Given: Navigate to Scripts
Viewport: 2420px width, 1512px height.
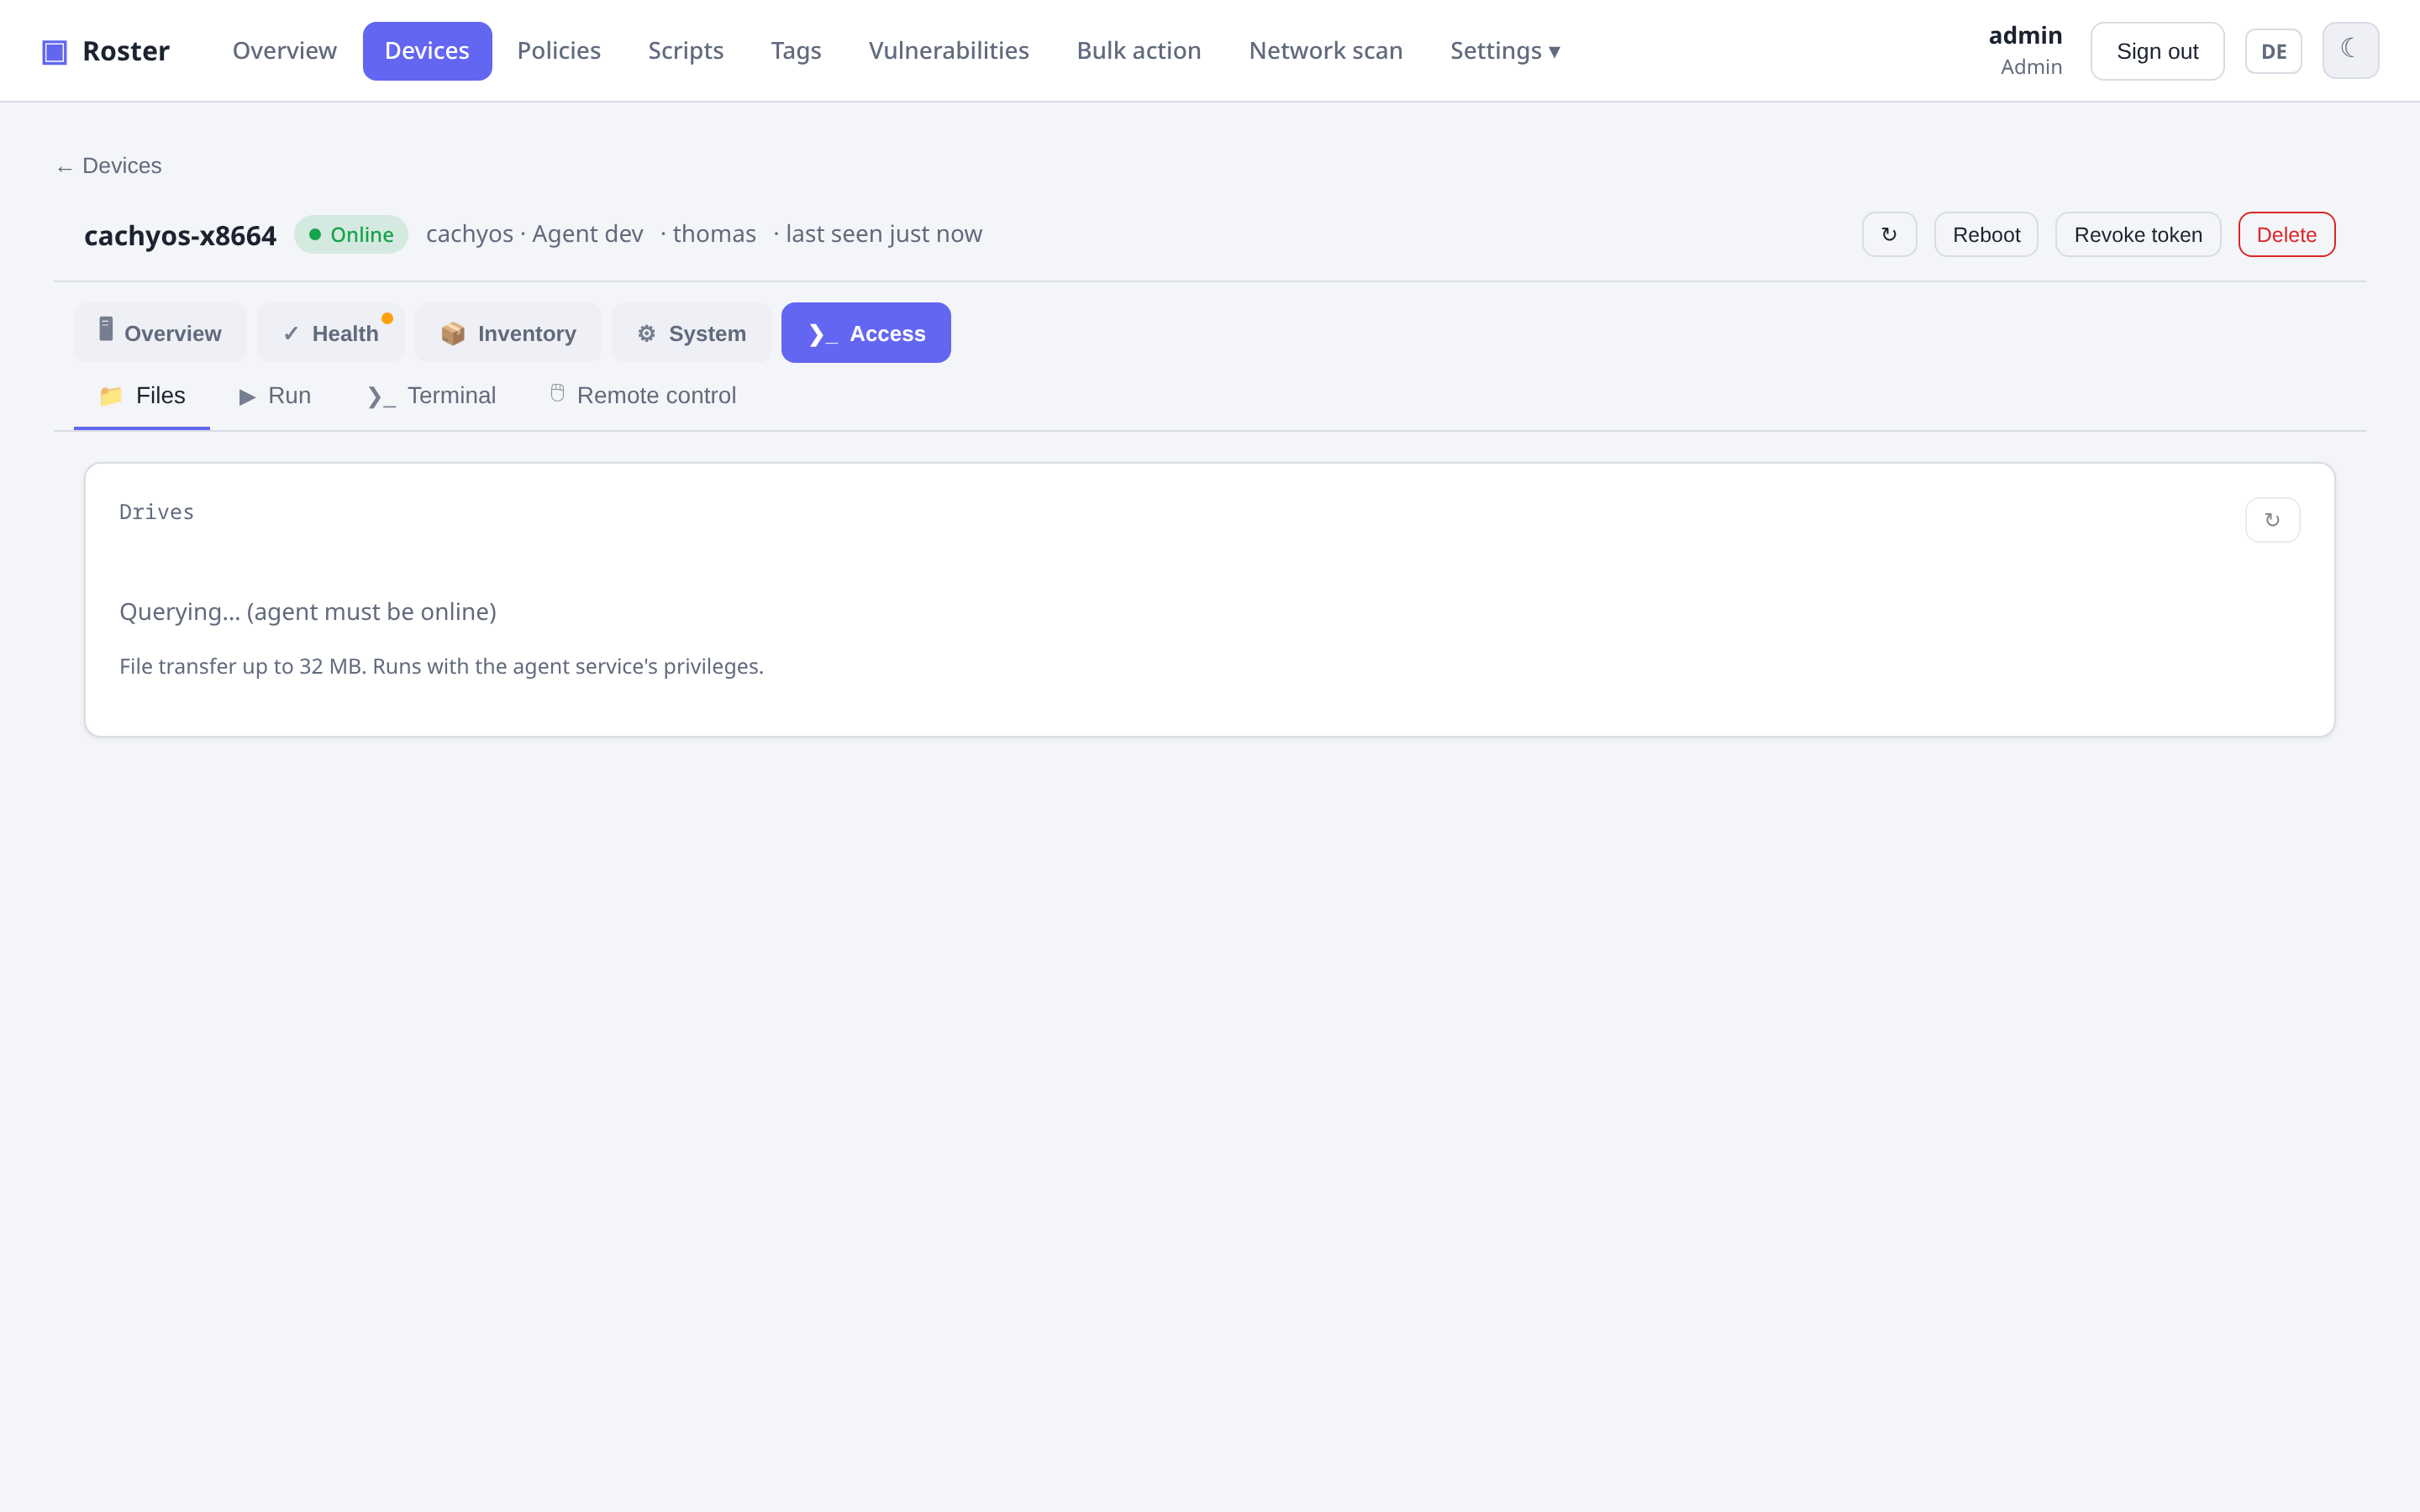Looking at the screenshot, I should tap(685, 51).
